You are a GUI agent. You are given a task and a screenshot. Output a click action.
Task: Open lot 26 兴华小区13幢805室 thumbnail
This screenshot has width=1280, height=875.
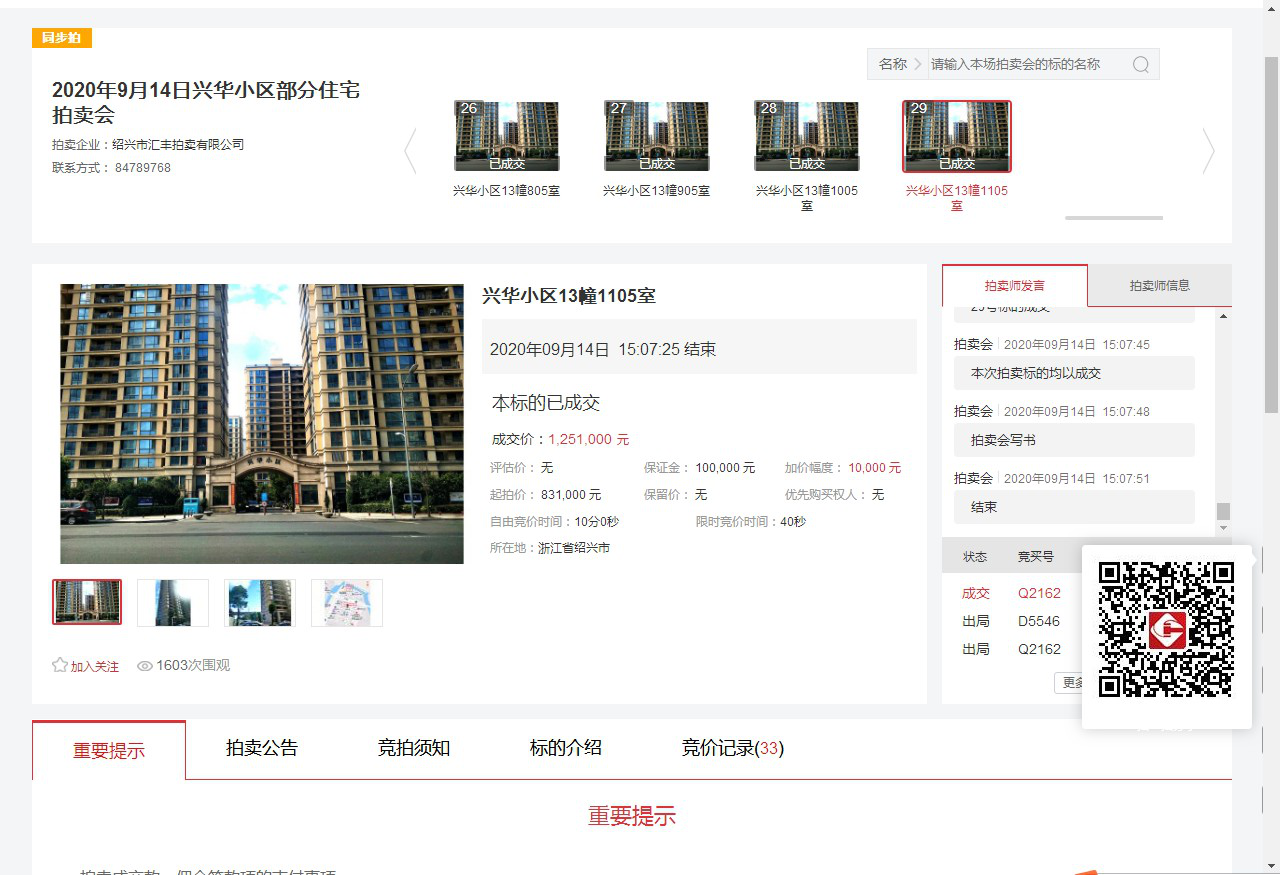pyautogui.click(x=507, y=136)
